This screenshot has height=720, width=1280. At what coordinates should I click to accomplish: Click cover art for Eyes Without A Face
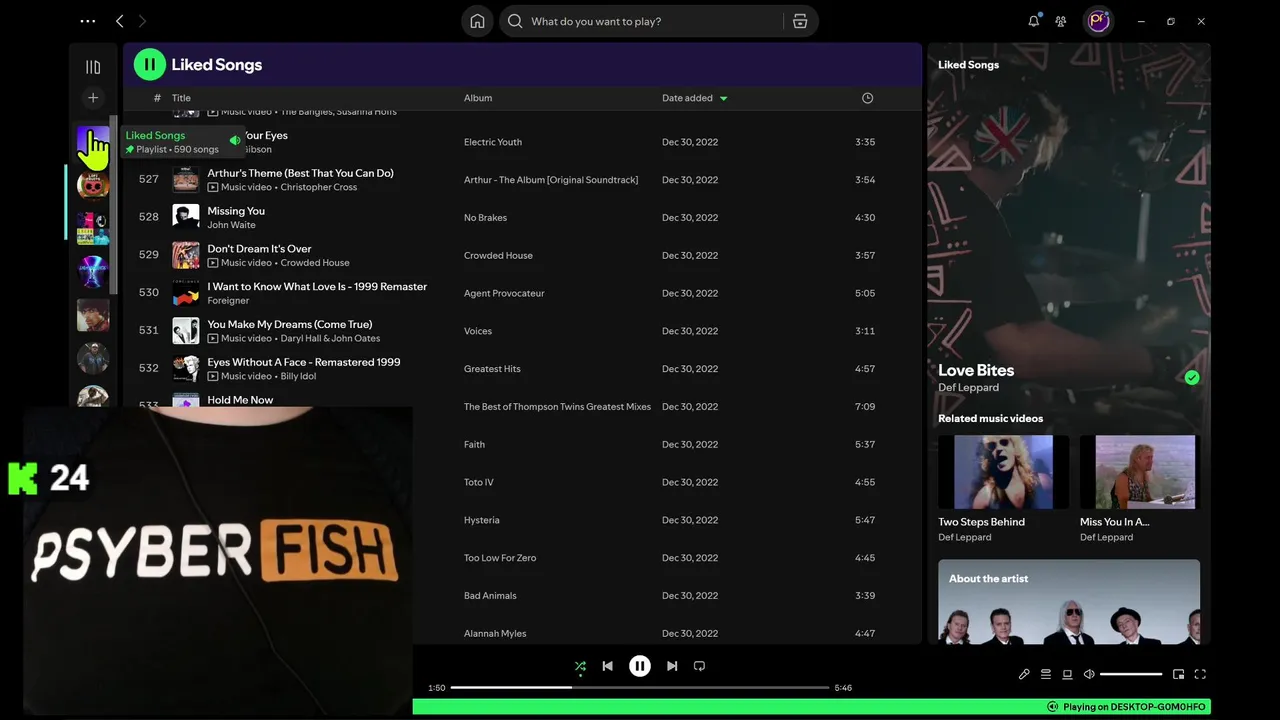point(185,368)
